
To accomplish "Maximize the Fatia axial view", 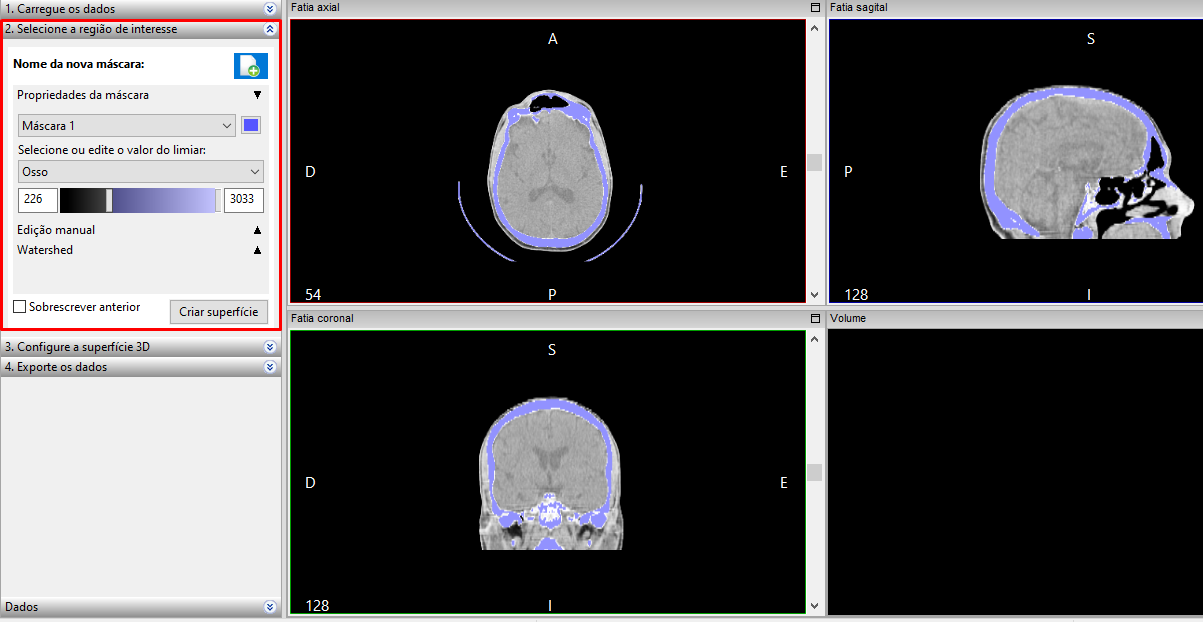I will 815,7.
